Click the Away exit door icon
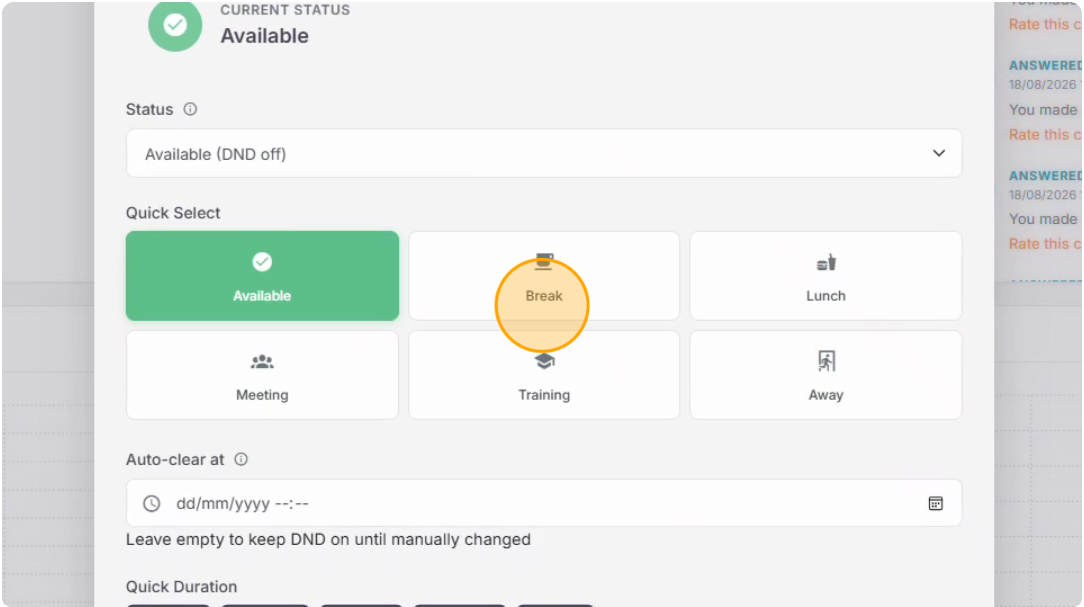This screenshot has height=607, width=1084. 826,361
